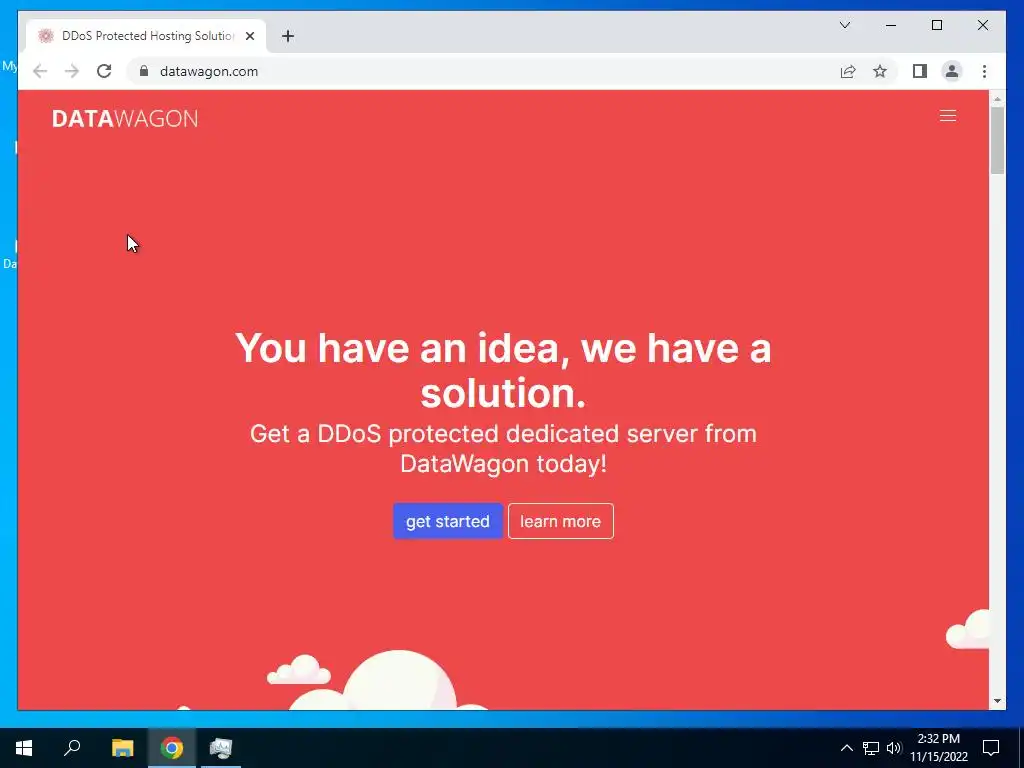Viewport: 1024px width, 768px height.
Task: Click the scrollbar up arrow
Action: (997, 99)
